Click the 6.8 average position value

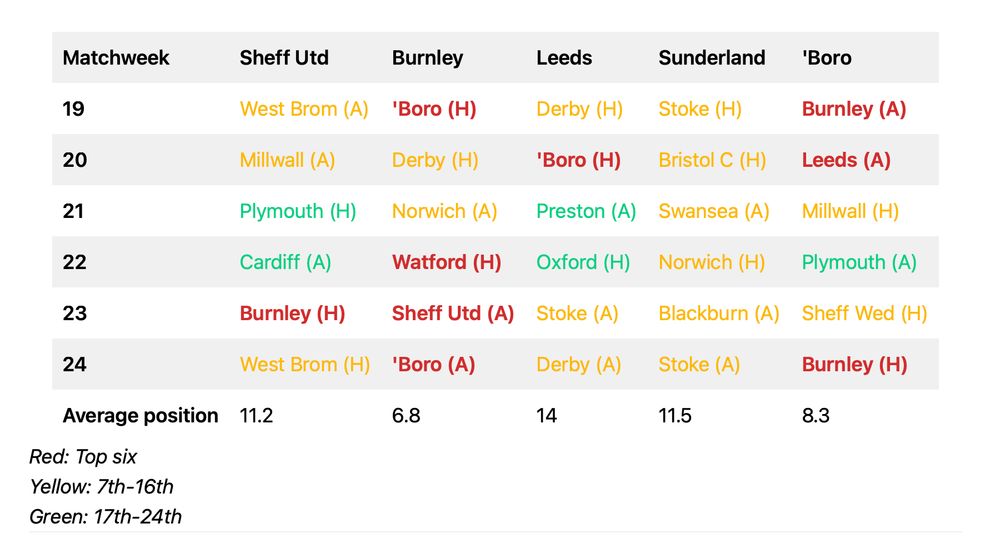point(406,415)
